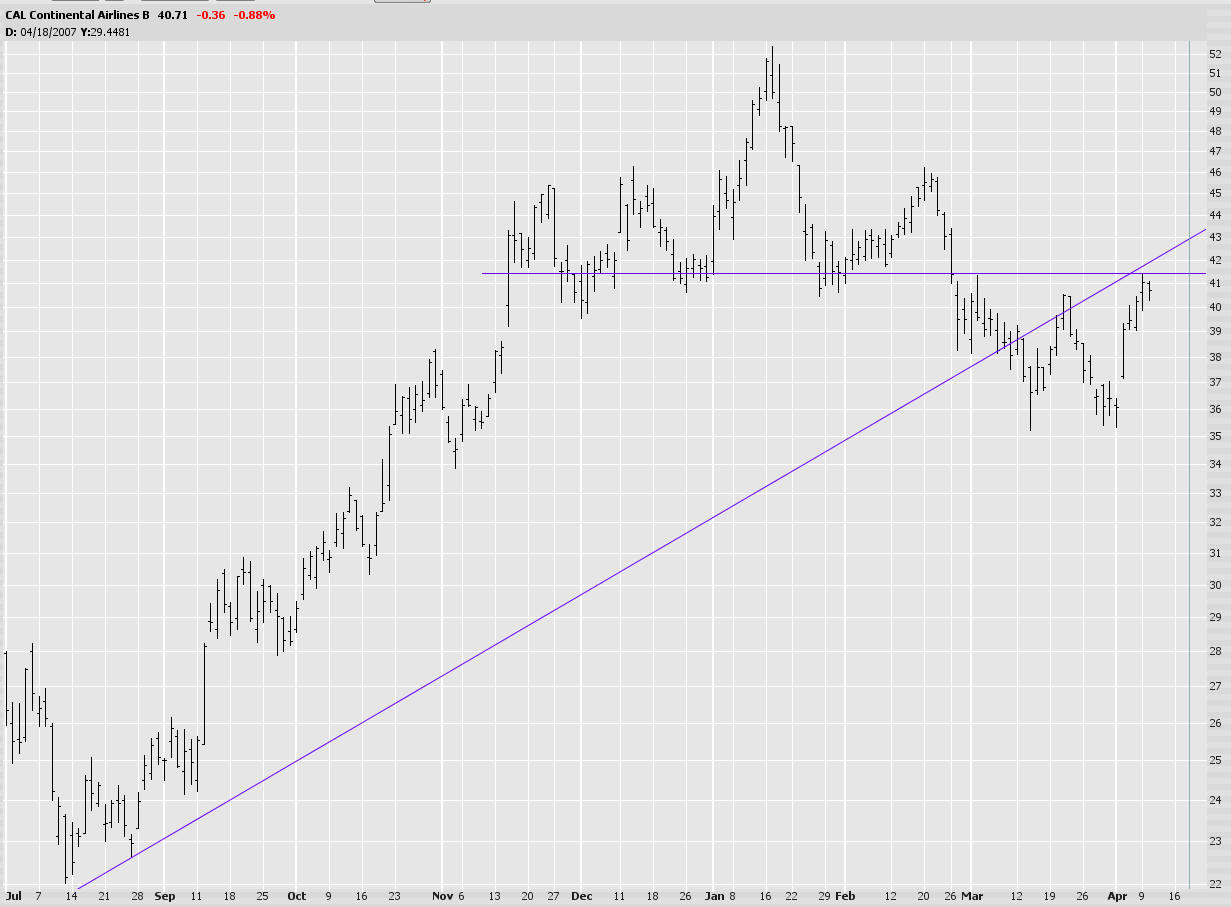Click the red price change -0.36
Screen dimensions: 1231x907
point(210,15)
